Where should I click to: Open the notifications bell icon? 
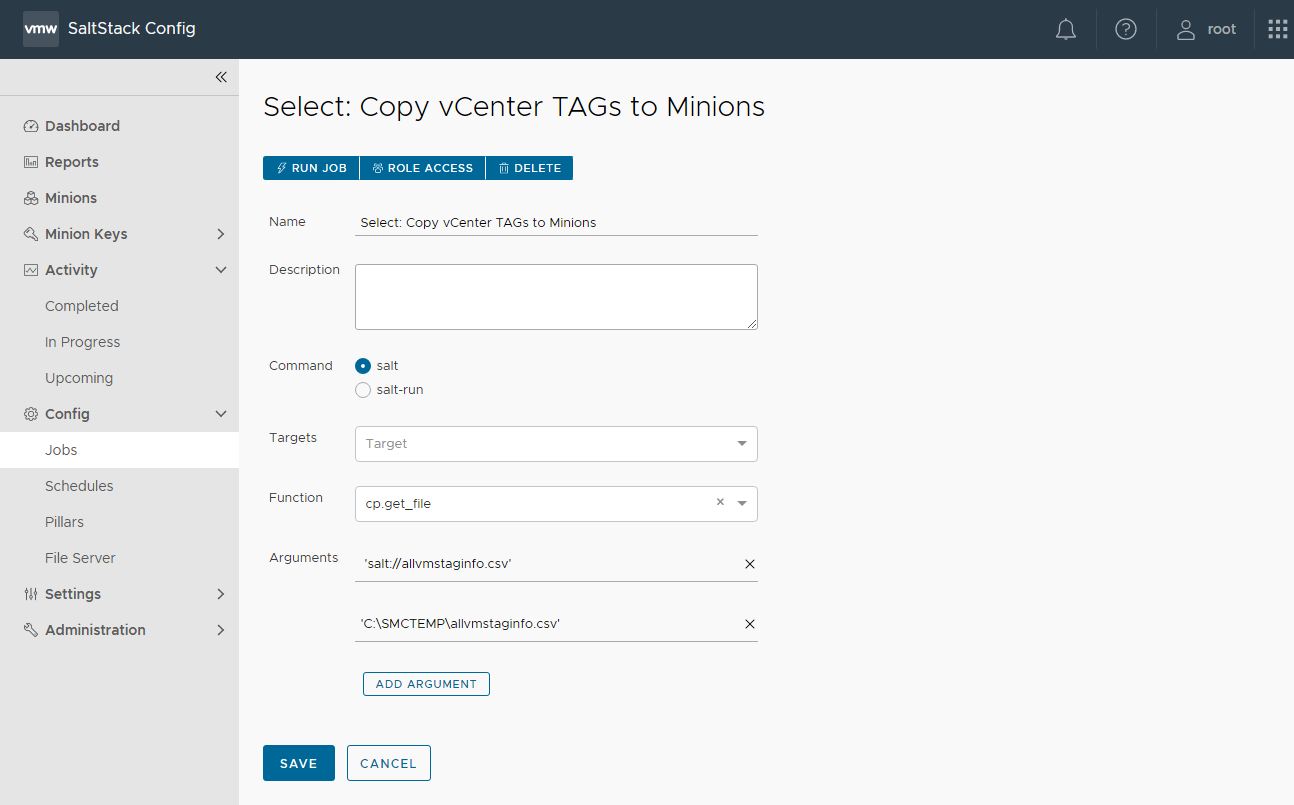(1066, 29)
